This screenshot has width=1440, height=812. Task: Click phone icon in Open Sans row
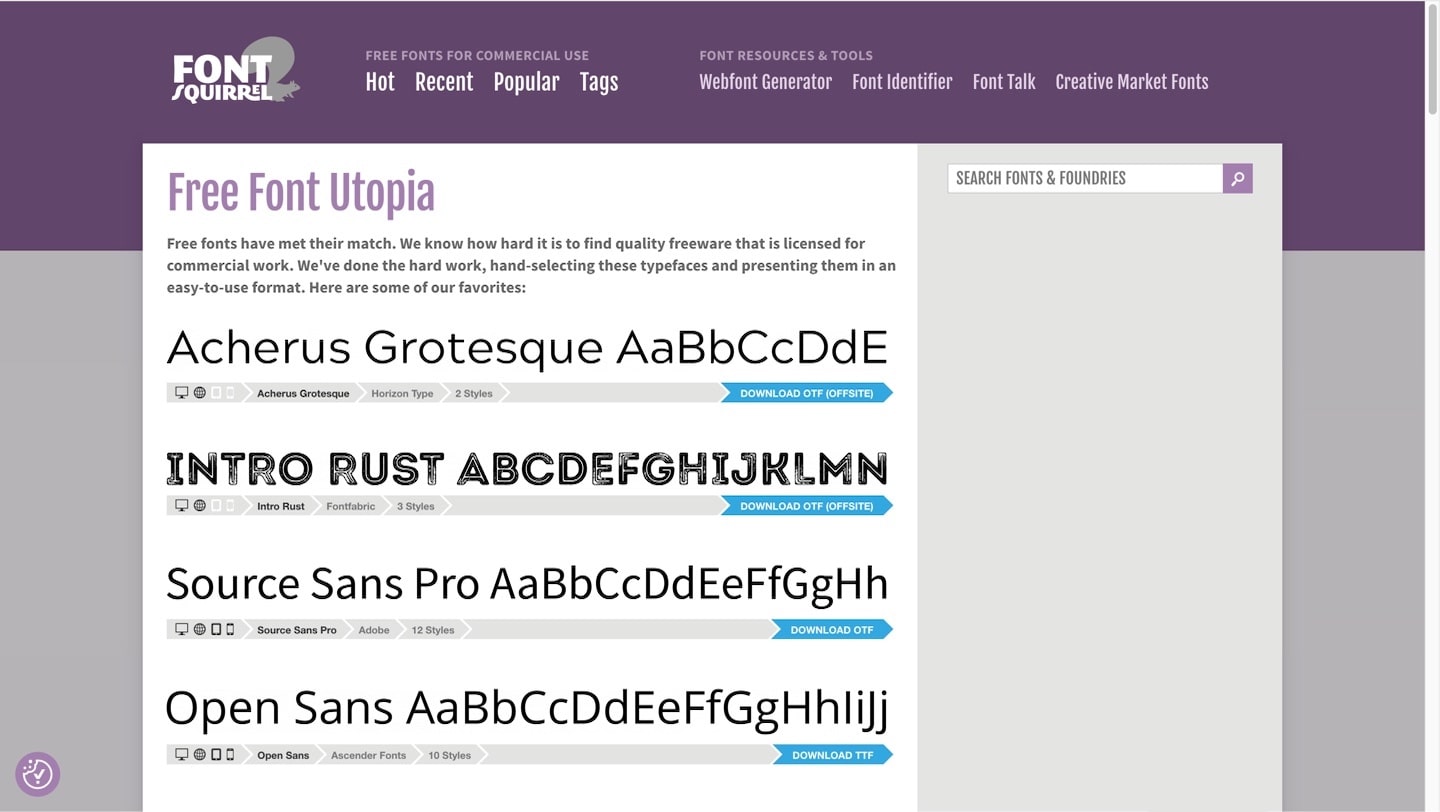click(230, 755)
